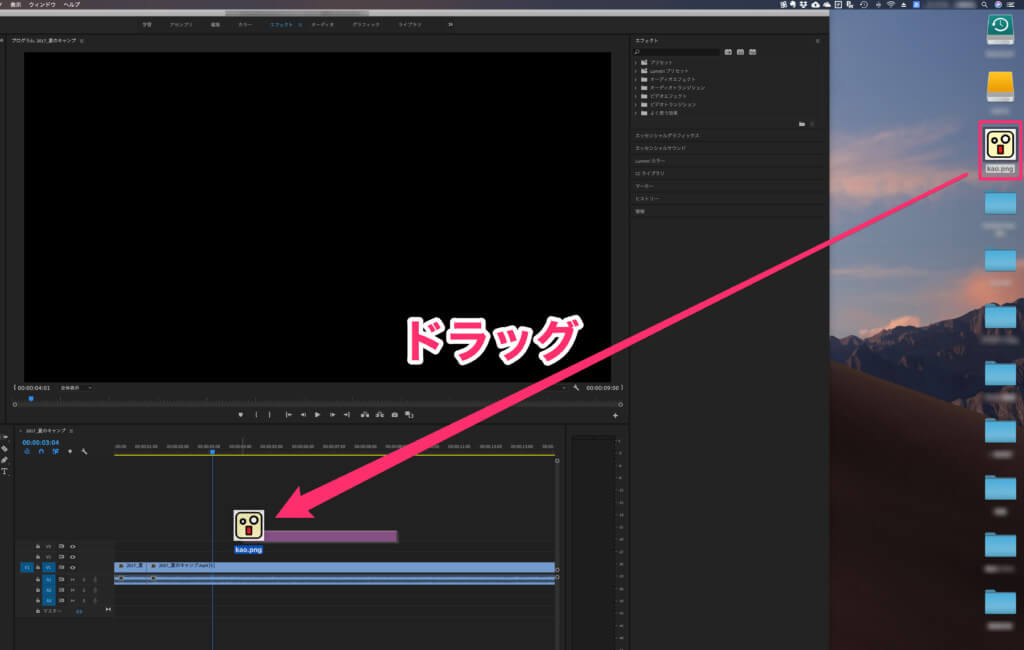Click the Effects panel search field
Viewport: 1024px width, 650px height.
680,51
